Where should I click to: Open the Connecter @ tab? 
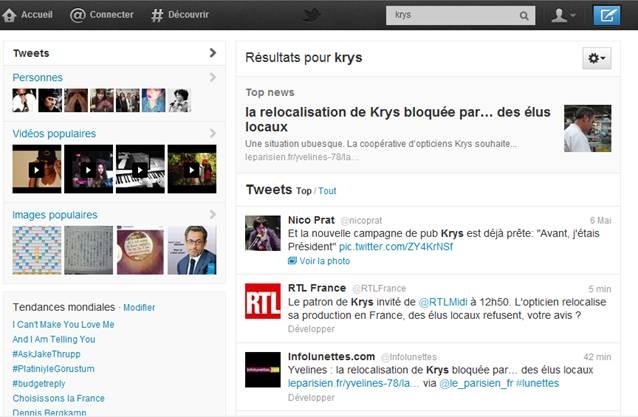coord(102,15)
